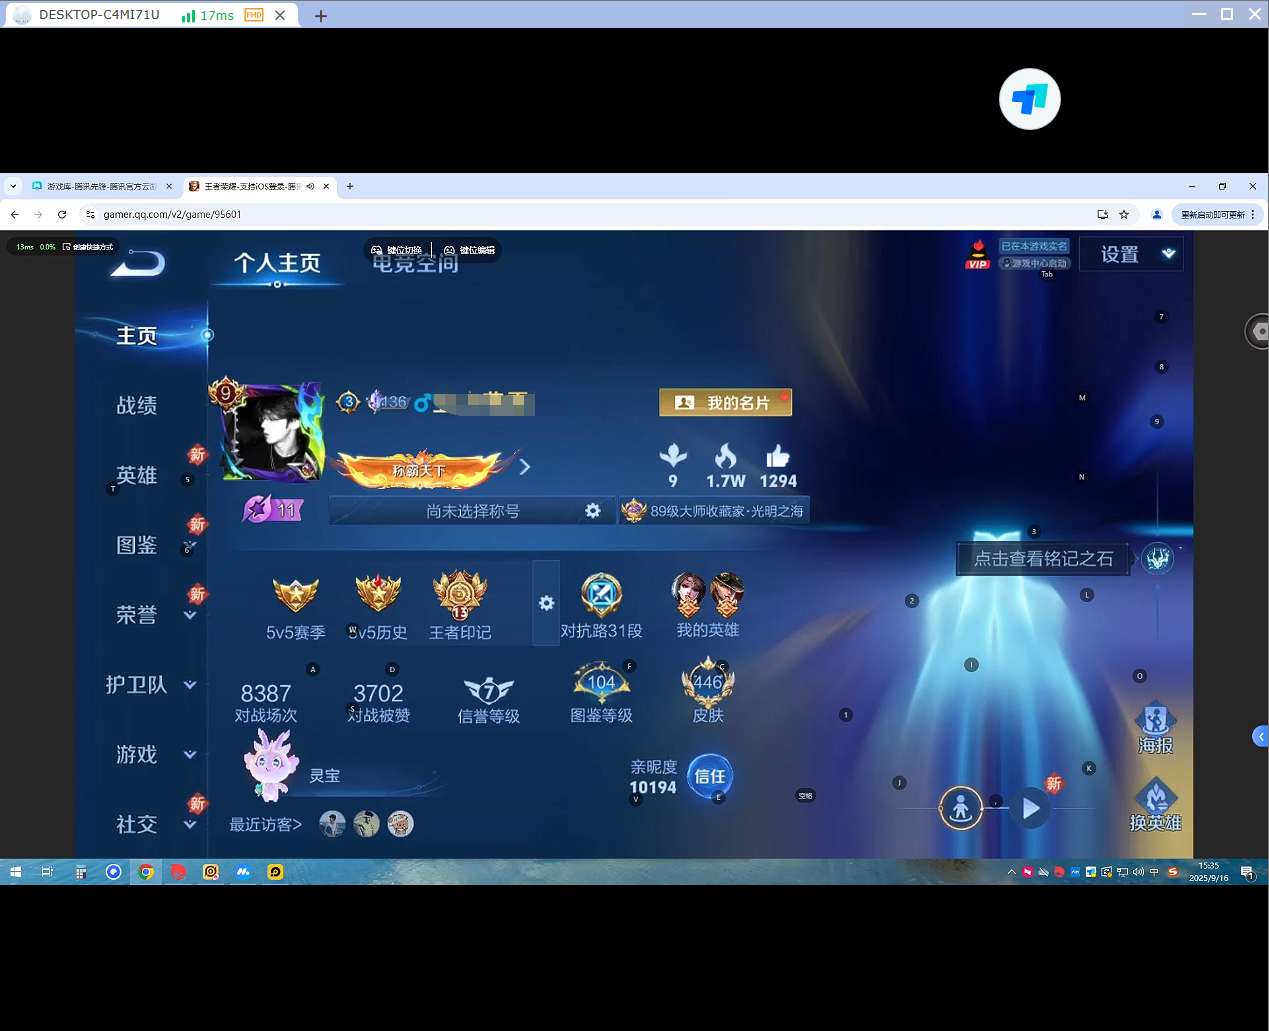
Task: Open the 信誉等级 credit icon
Action: [x=488, y=690]
